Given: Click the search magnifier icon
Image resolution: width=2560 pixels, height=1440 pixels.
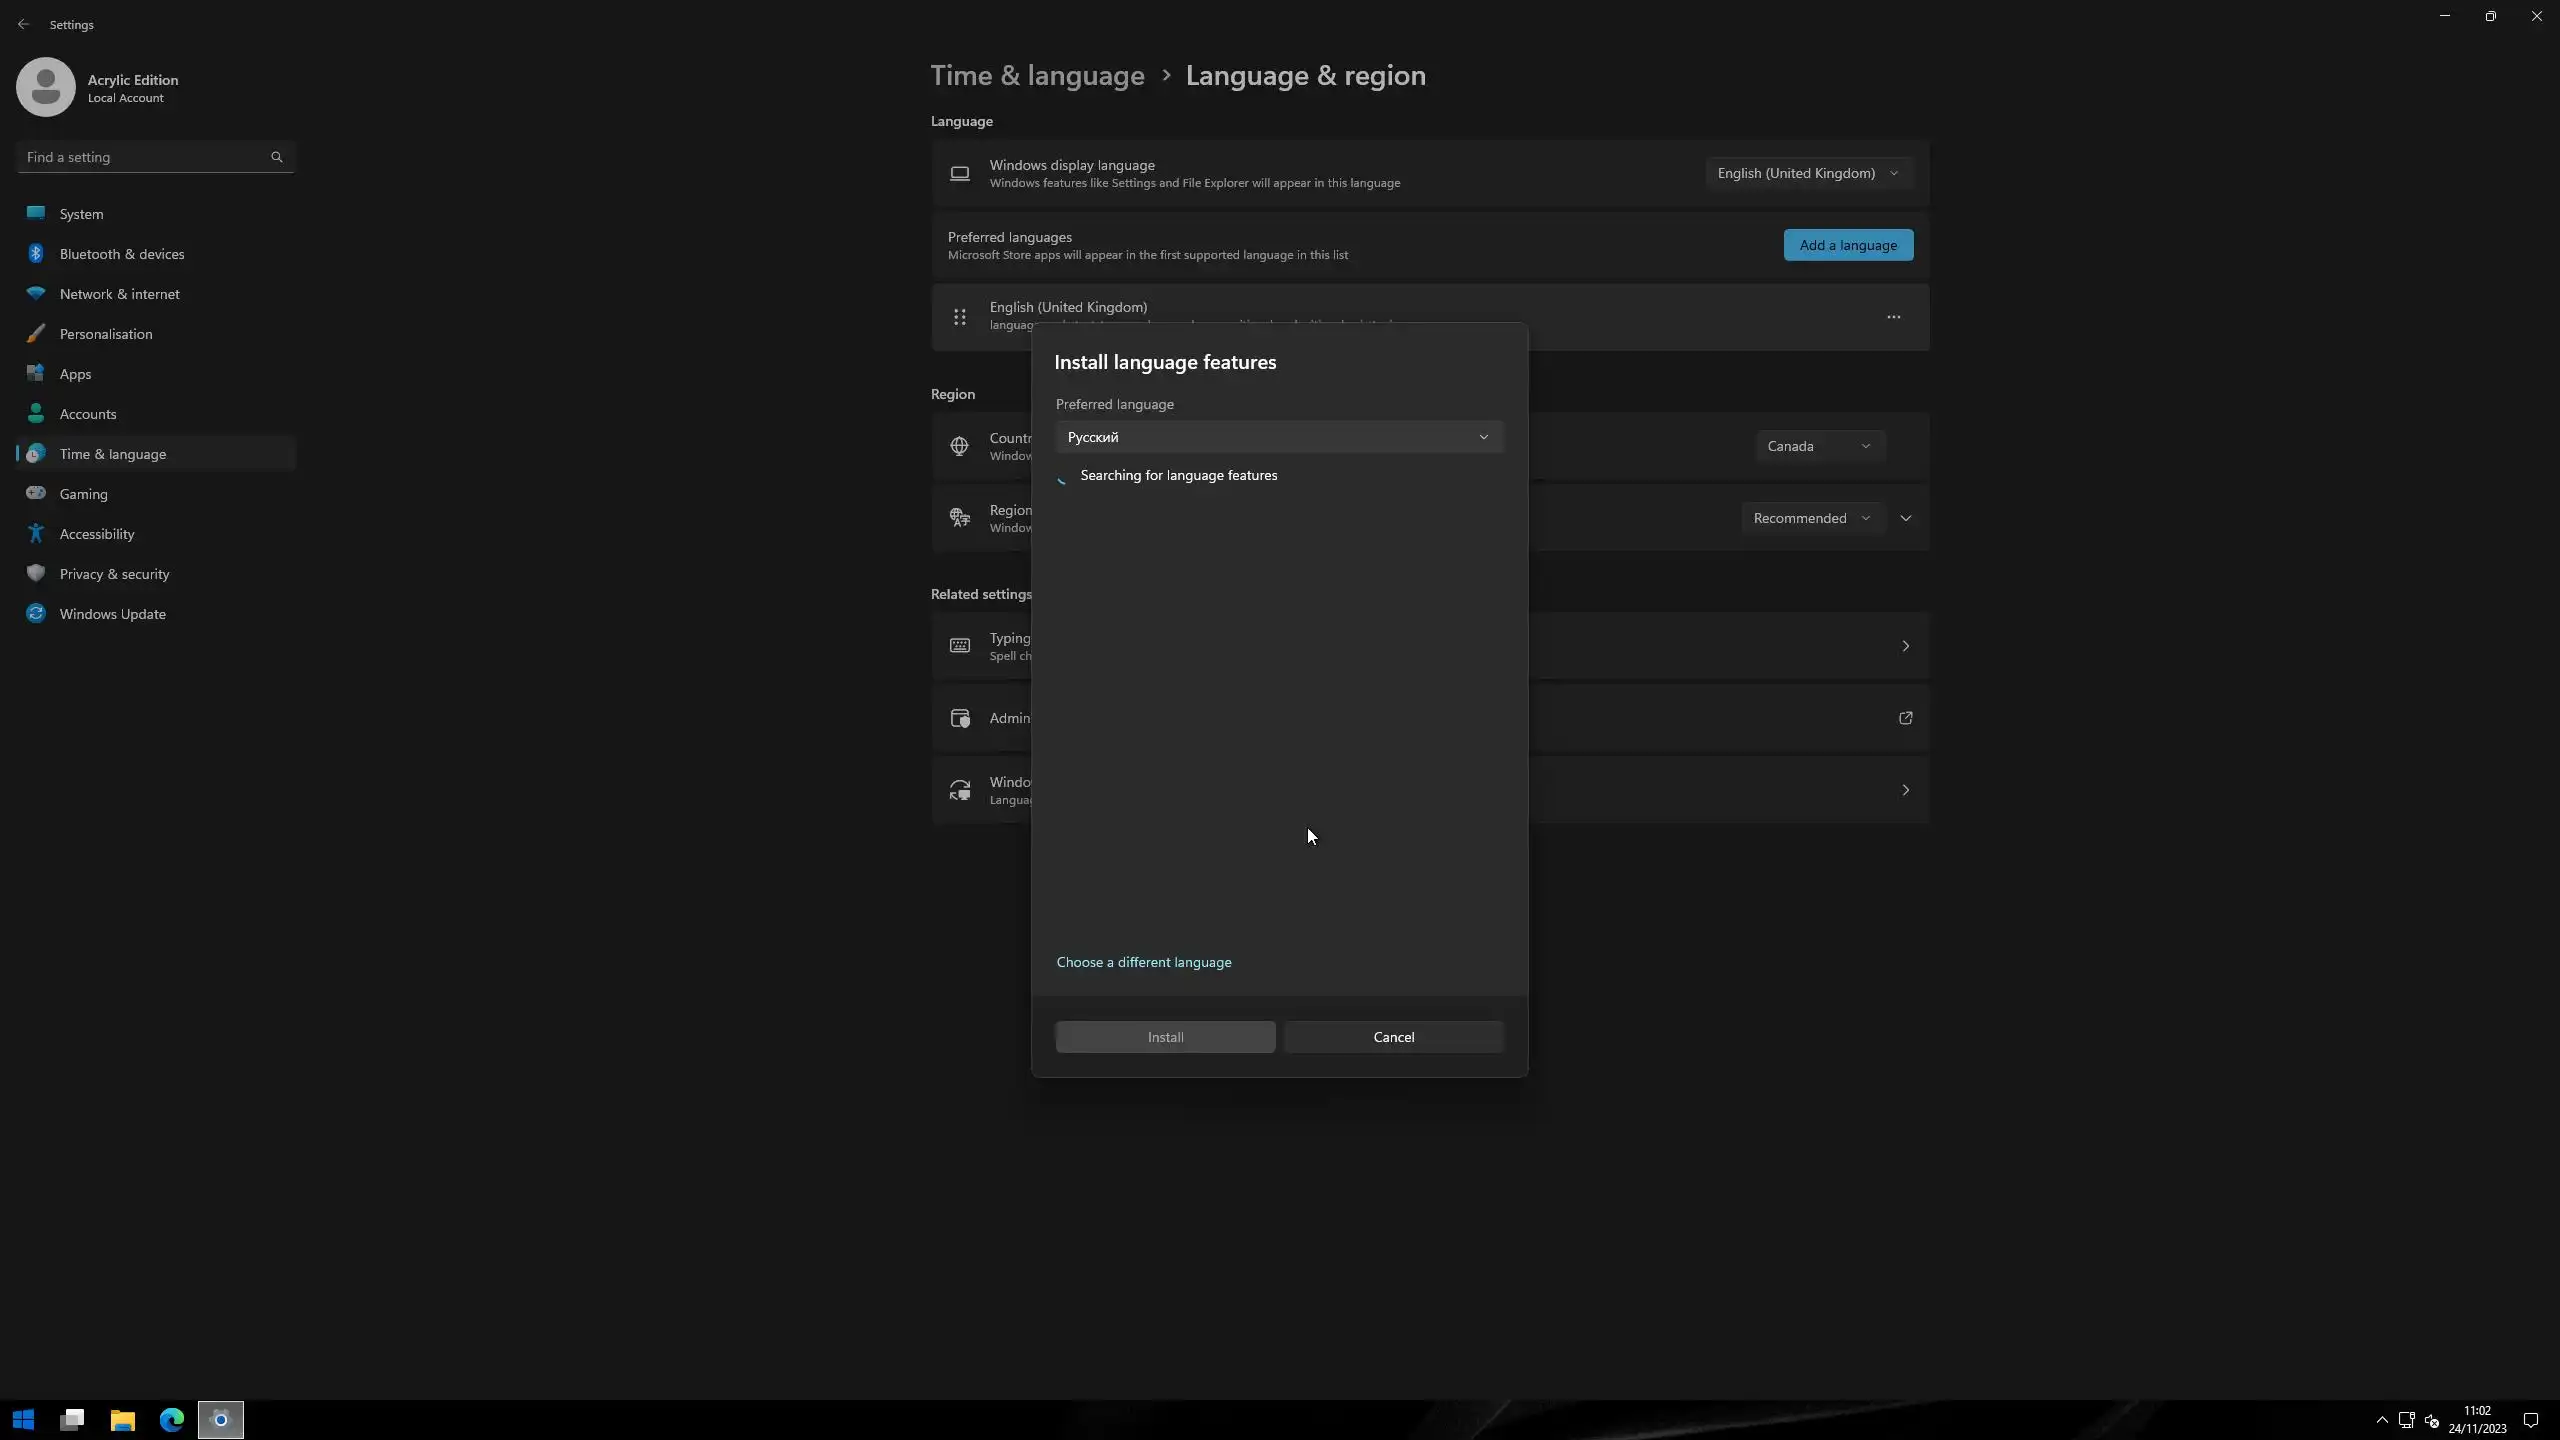Looking at the screenshot, I should pos(277,157).
